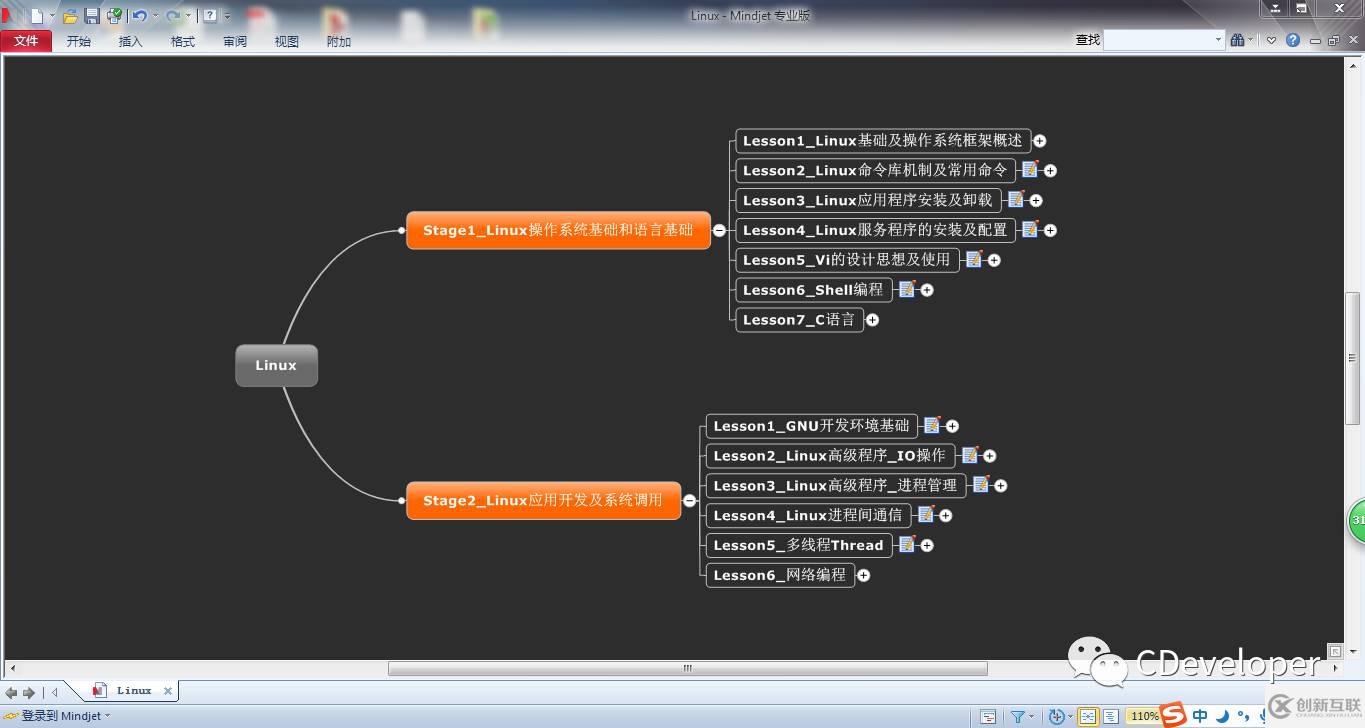Click the binoculars find icon
Image resolution: width=1365 pixels, height=728 pixels.
click(1238, 40)
